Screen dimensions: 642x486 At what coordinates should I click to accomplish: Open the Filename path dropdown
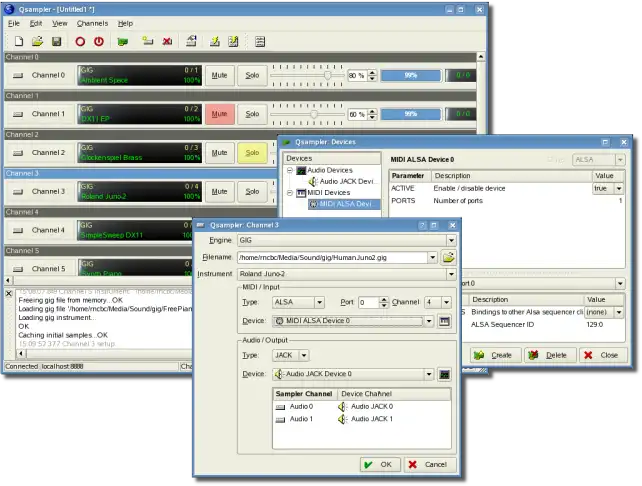(x=432, y=258)
